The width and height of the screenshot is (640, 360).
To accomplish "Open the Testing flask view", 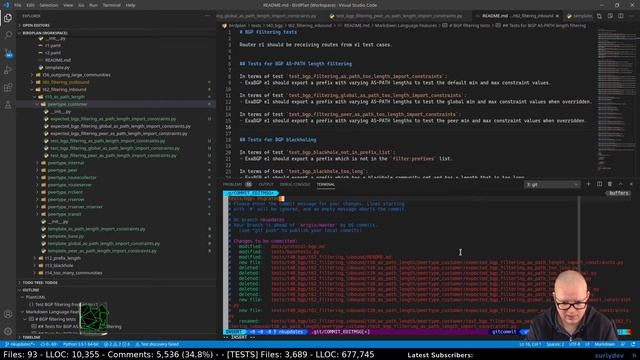I will click(x=8, y=105).
